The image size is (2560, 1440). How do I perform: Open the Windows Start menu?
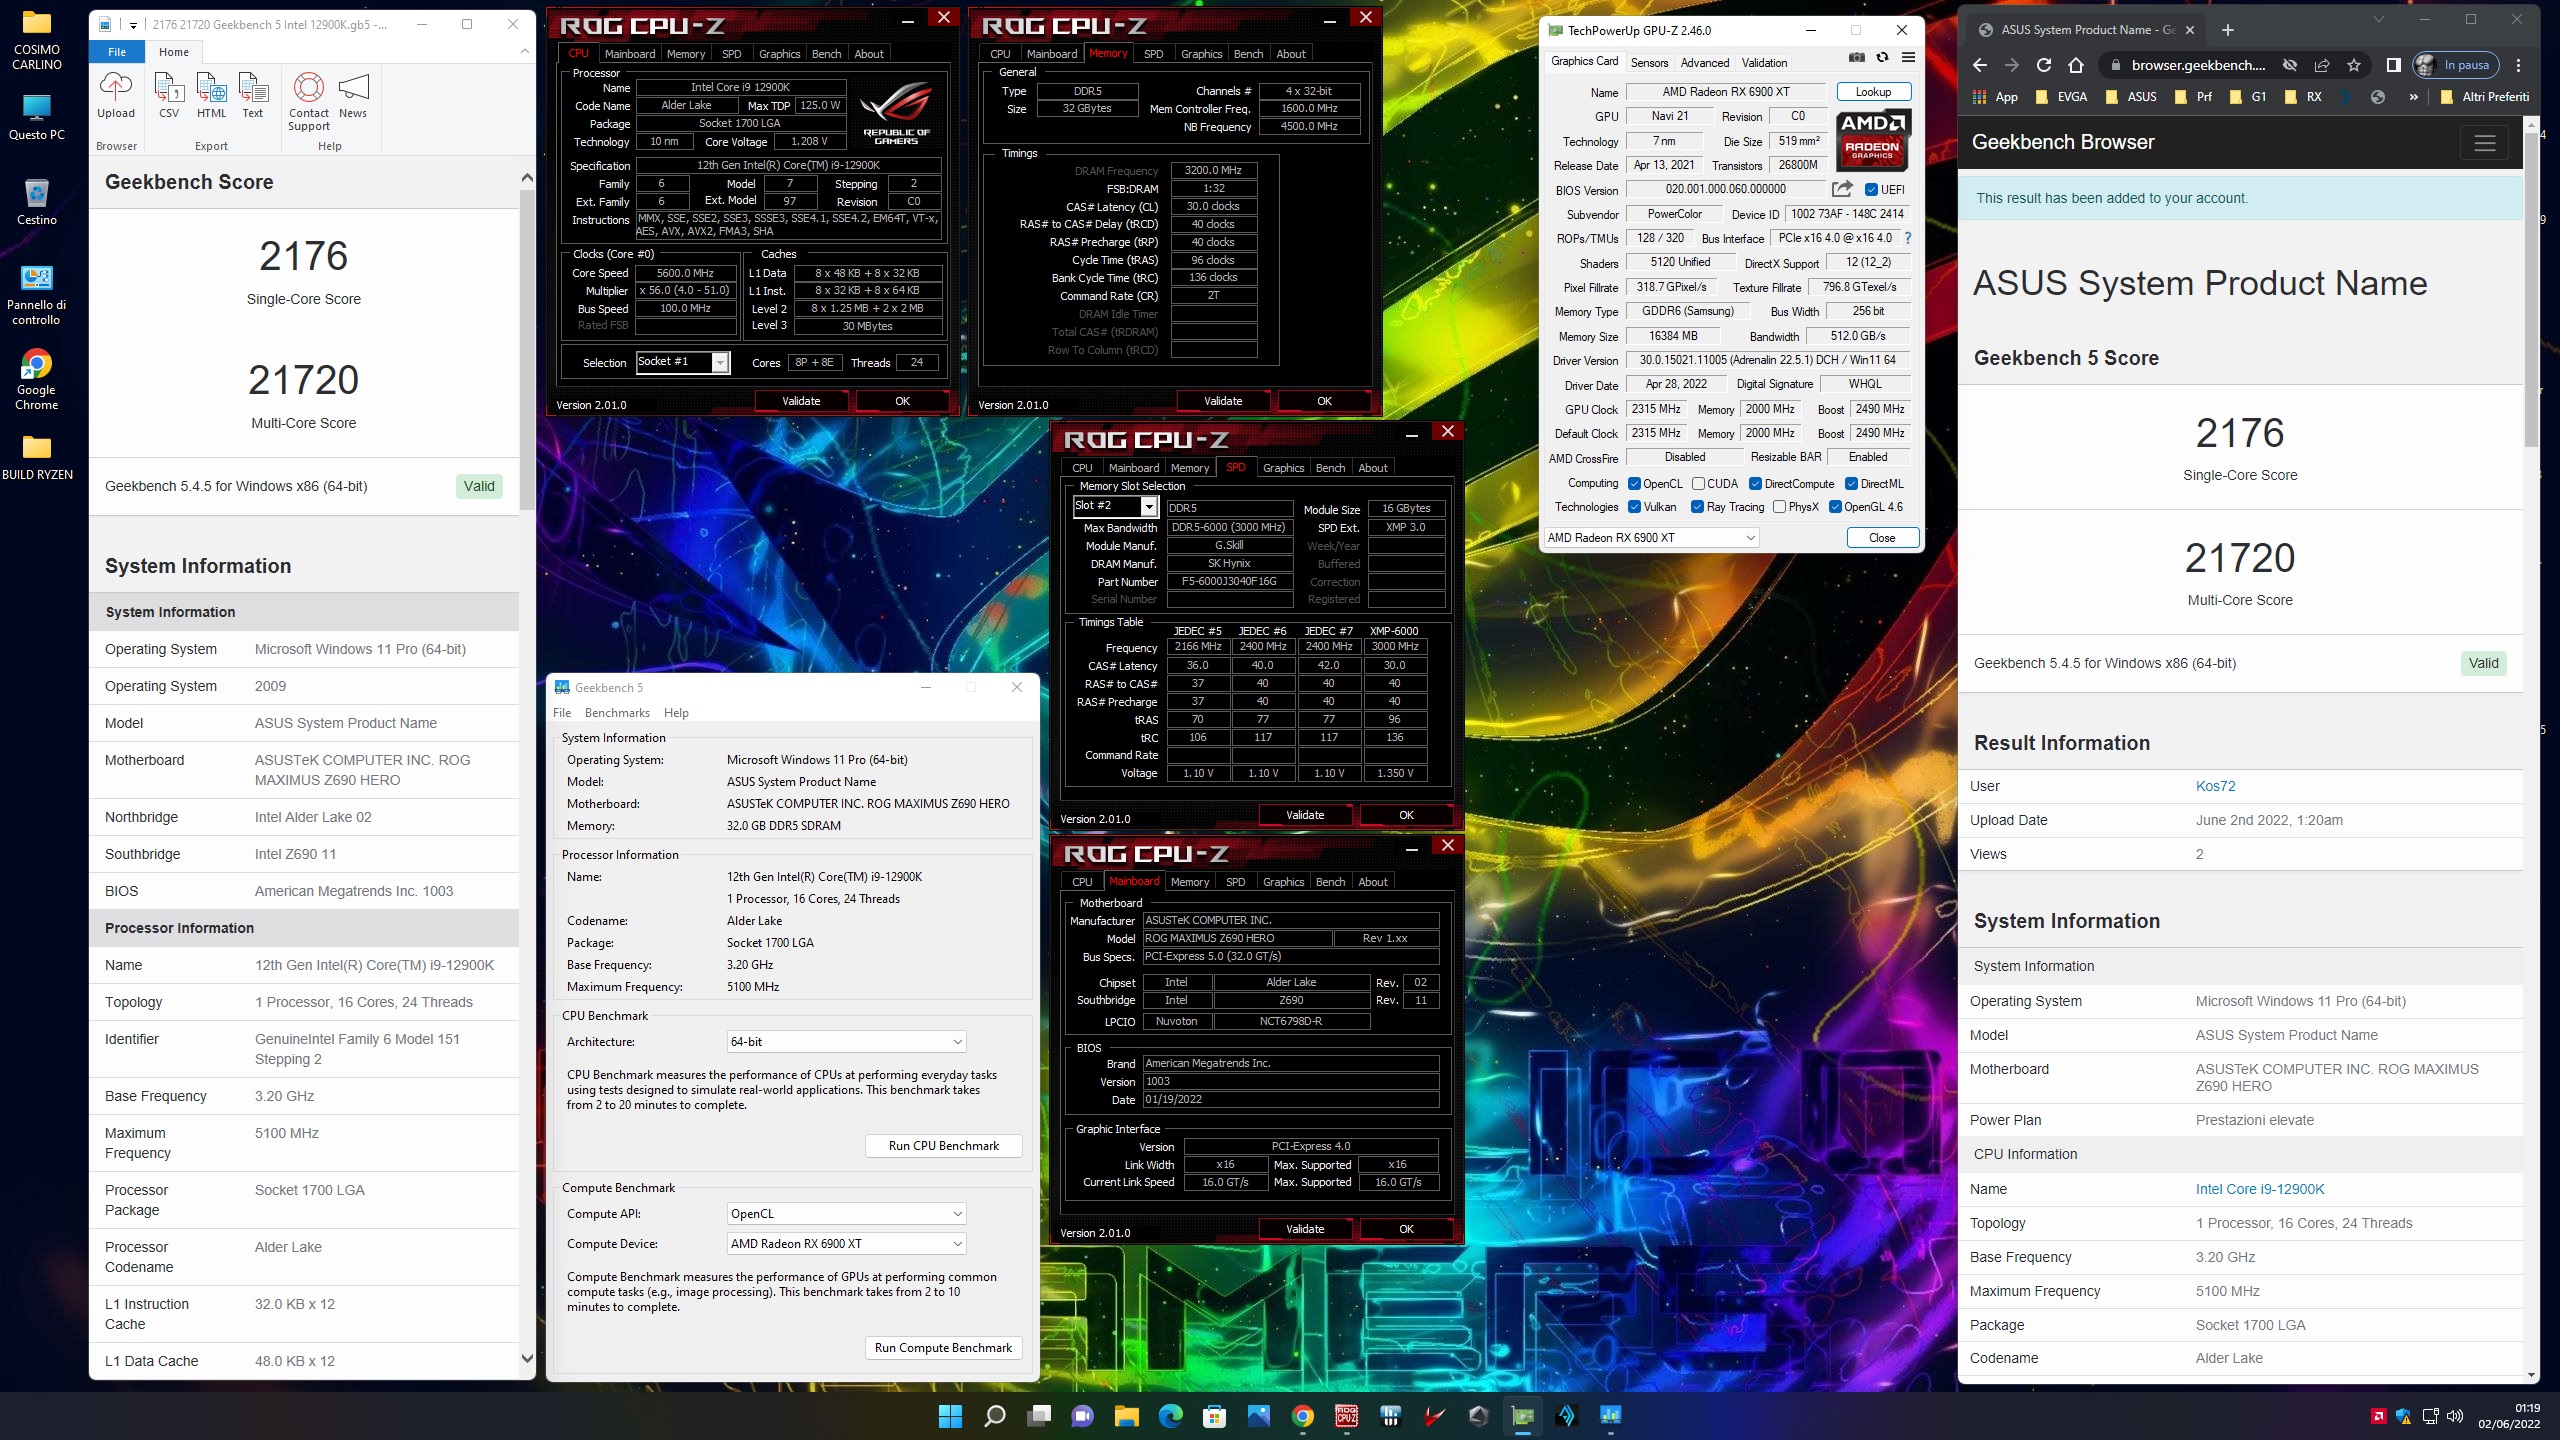coord(950,1415)
